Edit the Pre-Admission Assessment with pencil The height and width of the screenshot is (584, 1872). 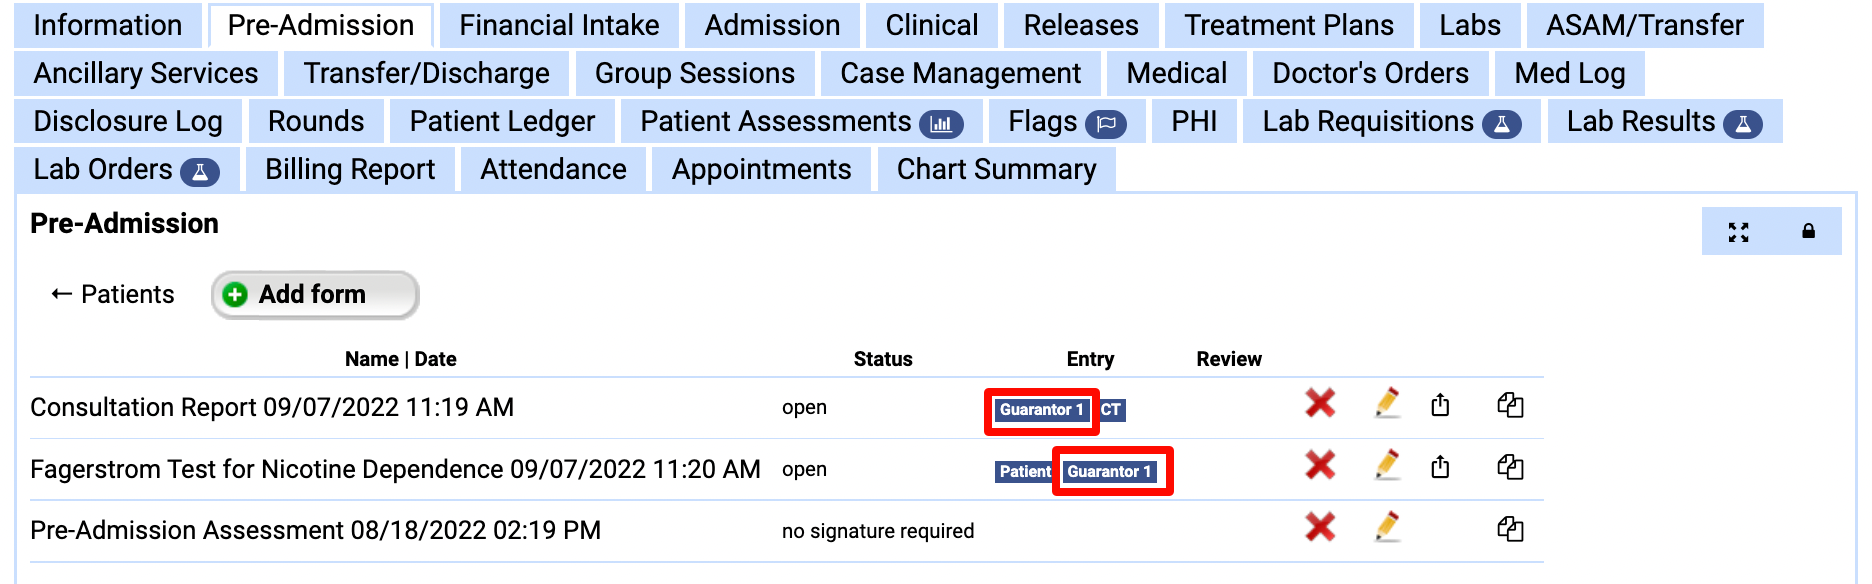(1389, 528)
